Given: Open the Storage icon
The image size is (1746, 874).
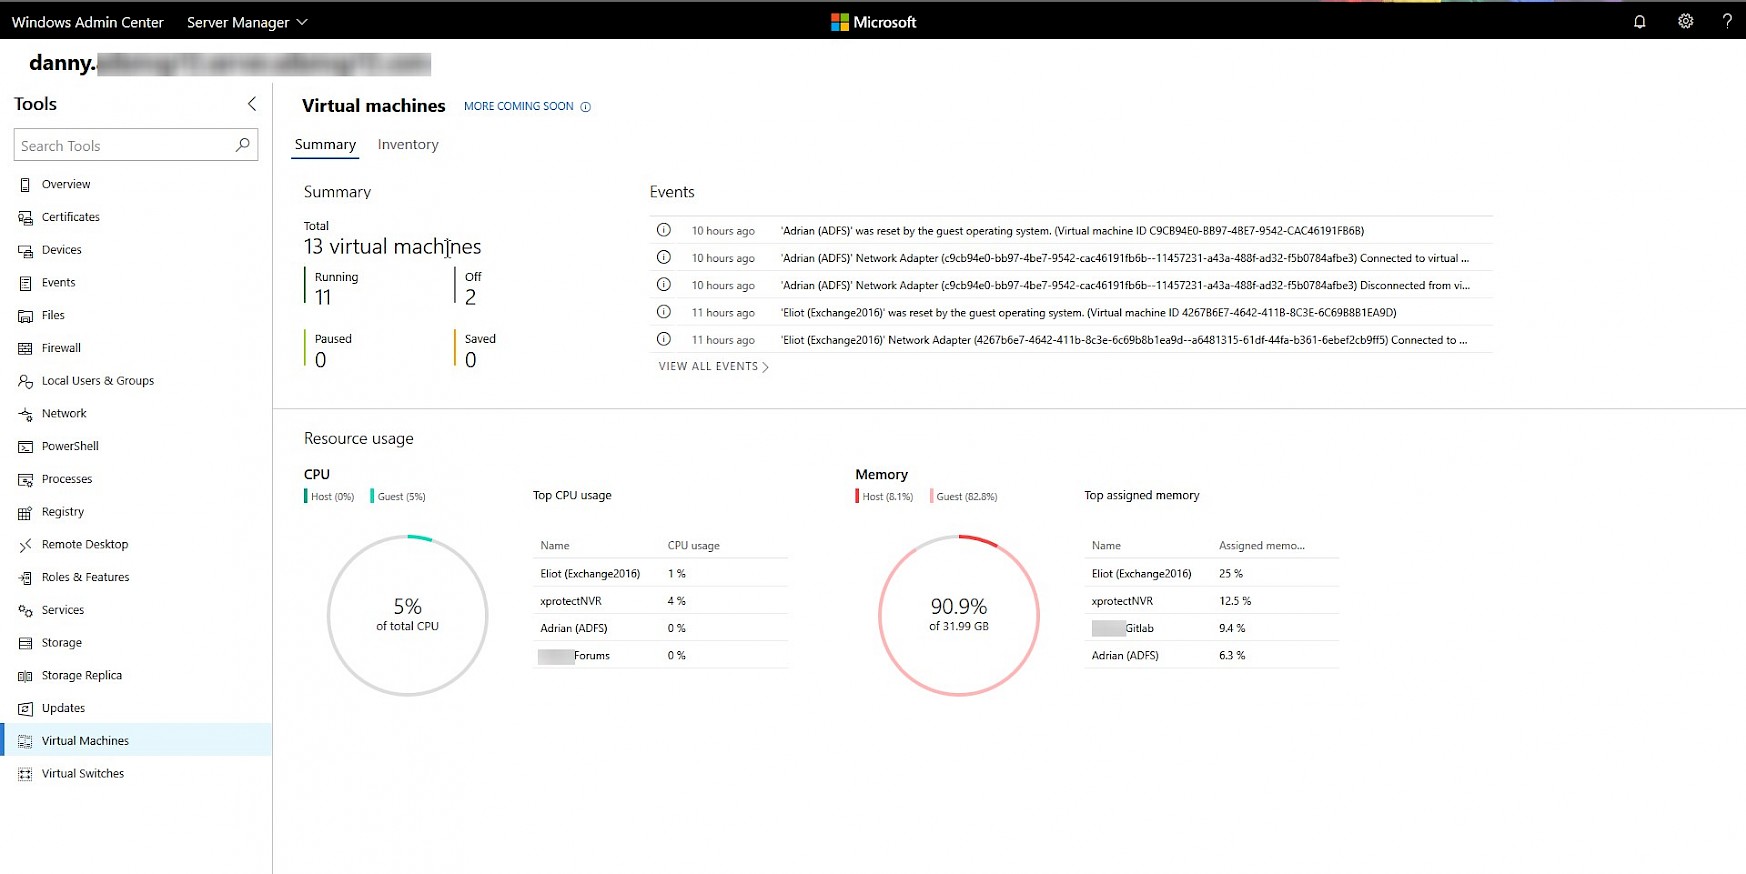Looking at the screenshot, I should 25,643.
